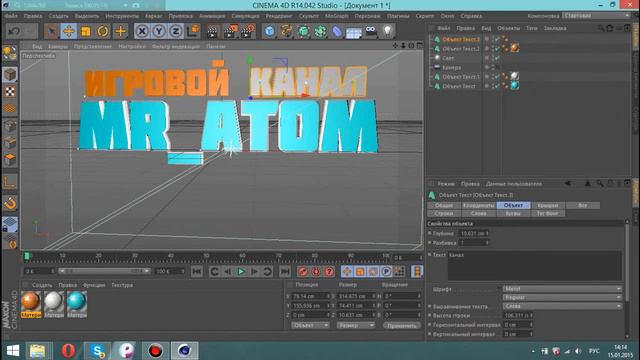The height and width of the screenshot is (360, 640).
Task: Jump to the timeline start
Action: pos(197,271)
